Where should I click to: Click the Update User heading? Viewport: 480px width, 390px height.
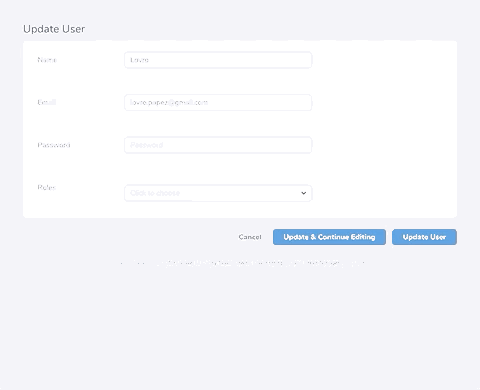(x=54, y=29)
